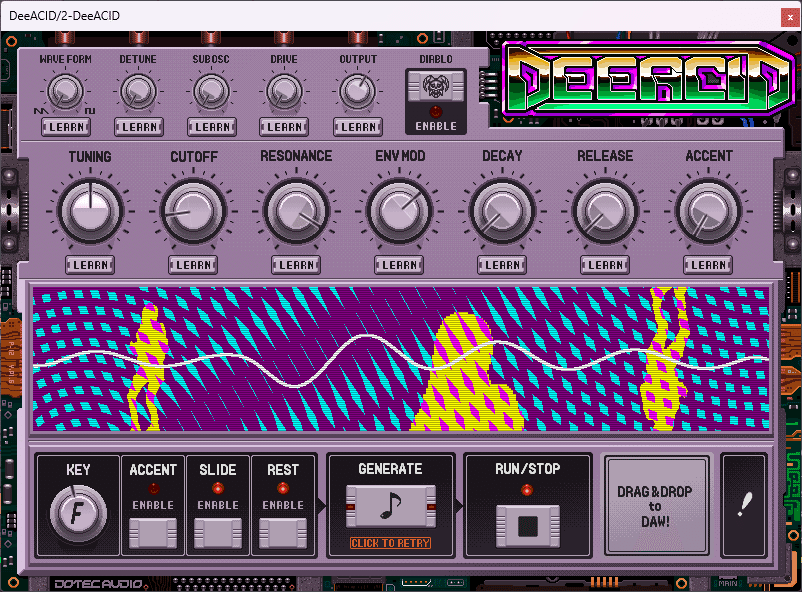Toggle the Rest enable switch
Image resolution: width=802 pixels, height=592 pixels.
click(x=283, y=533)
